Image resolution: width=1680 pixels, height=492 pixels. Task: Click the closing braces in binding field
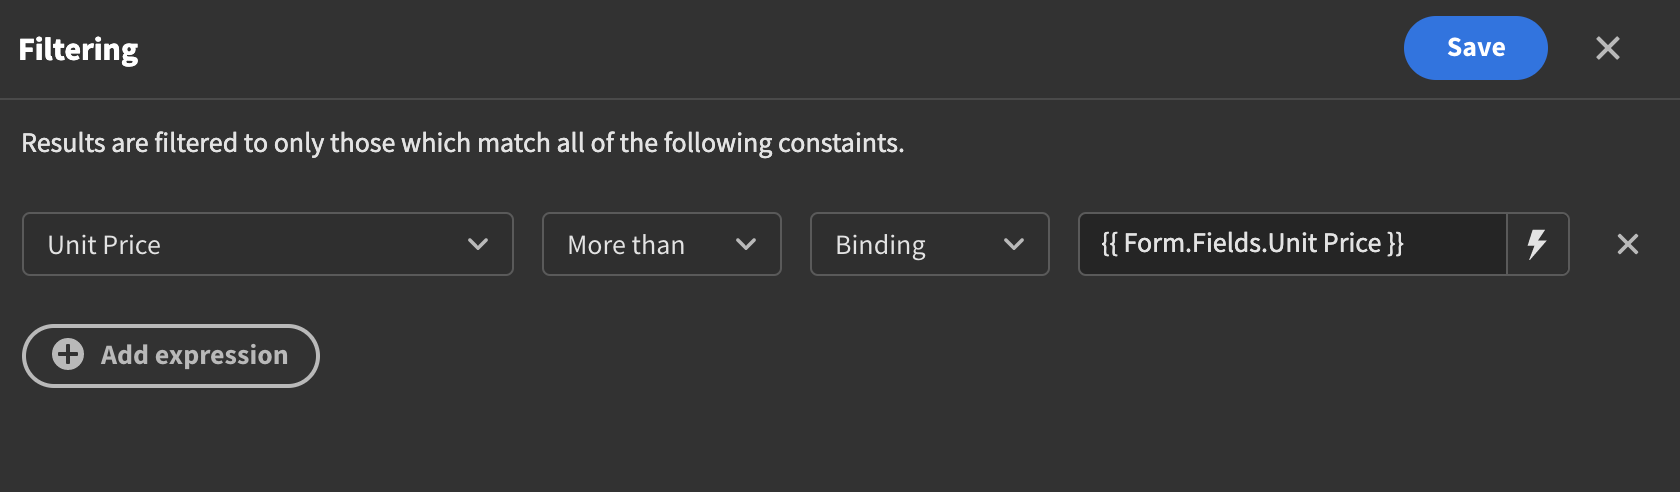point(1395,244)
